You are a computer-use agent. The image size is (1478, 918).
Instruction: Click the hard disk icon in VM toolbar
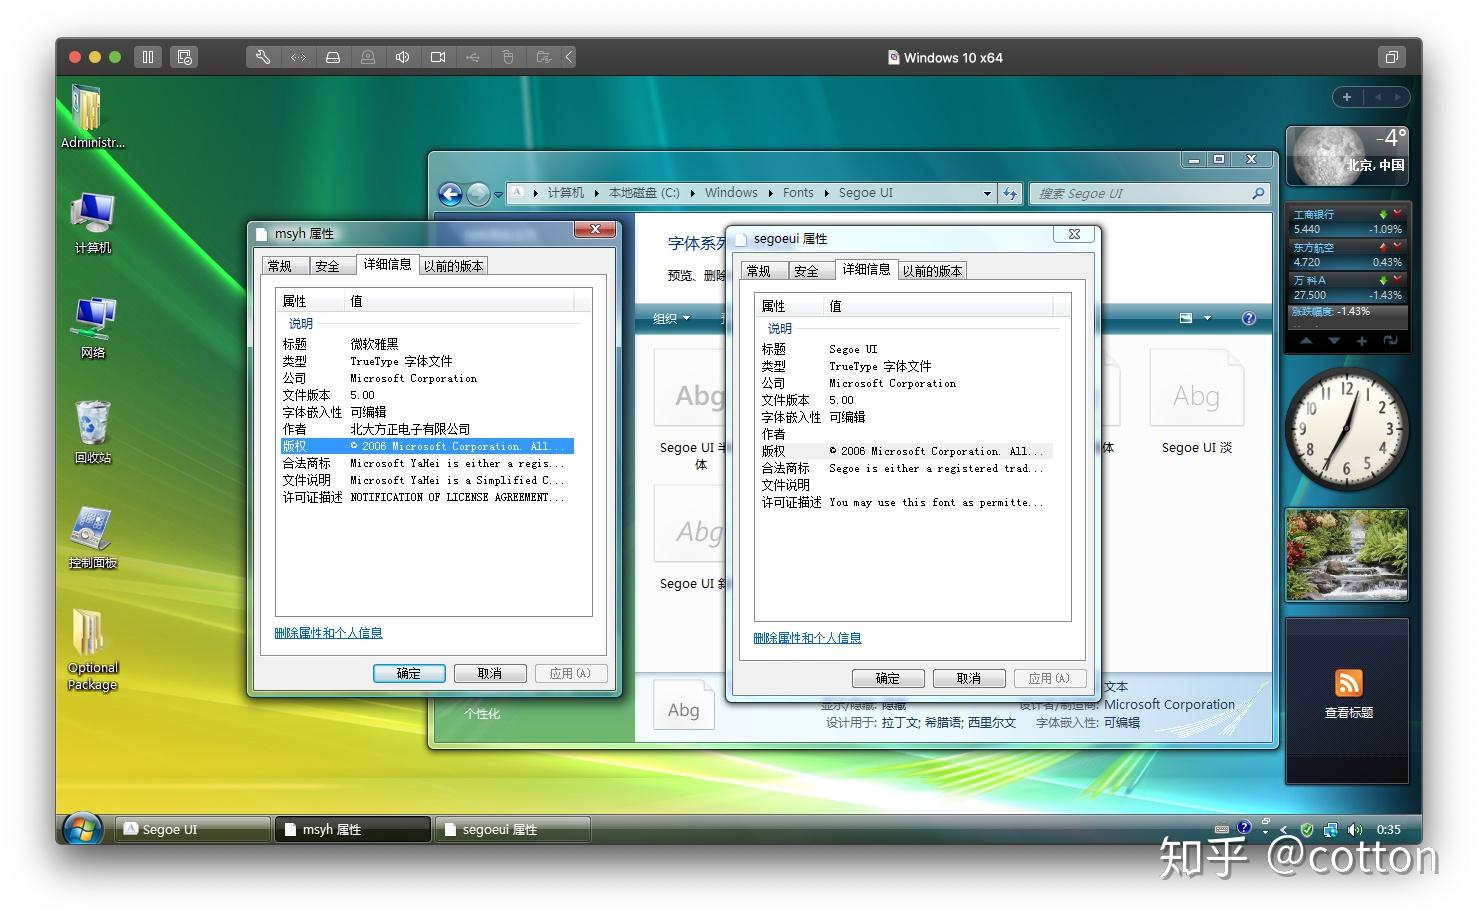[x=333, y=57]
